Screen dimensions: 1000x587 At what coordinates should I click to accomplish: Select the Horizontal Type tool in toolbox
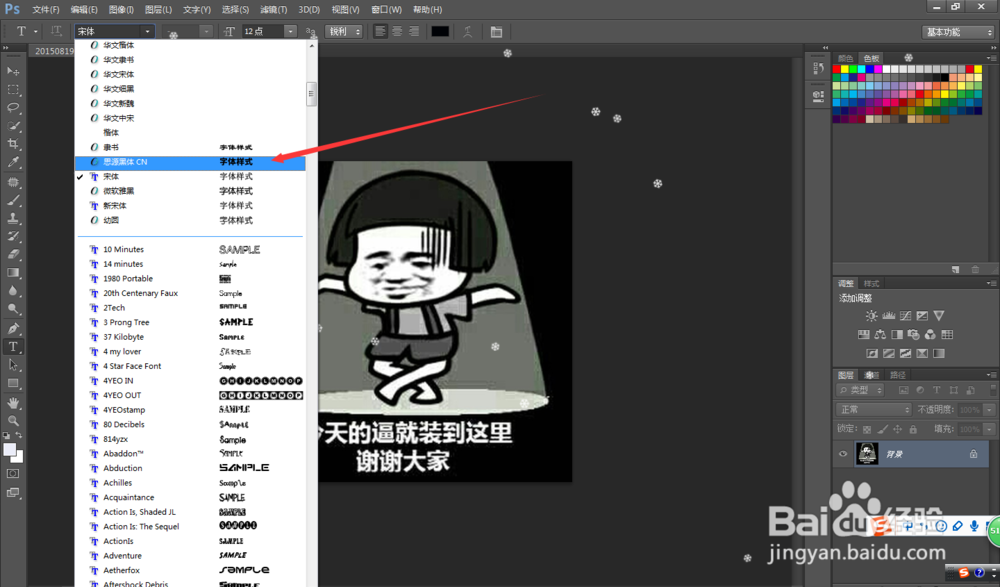tap(13, 346)
